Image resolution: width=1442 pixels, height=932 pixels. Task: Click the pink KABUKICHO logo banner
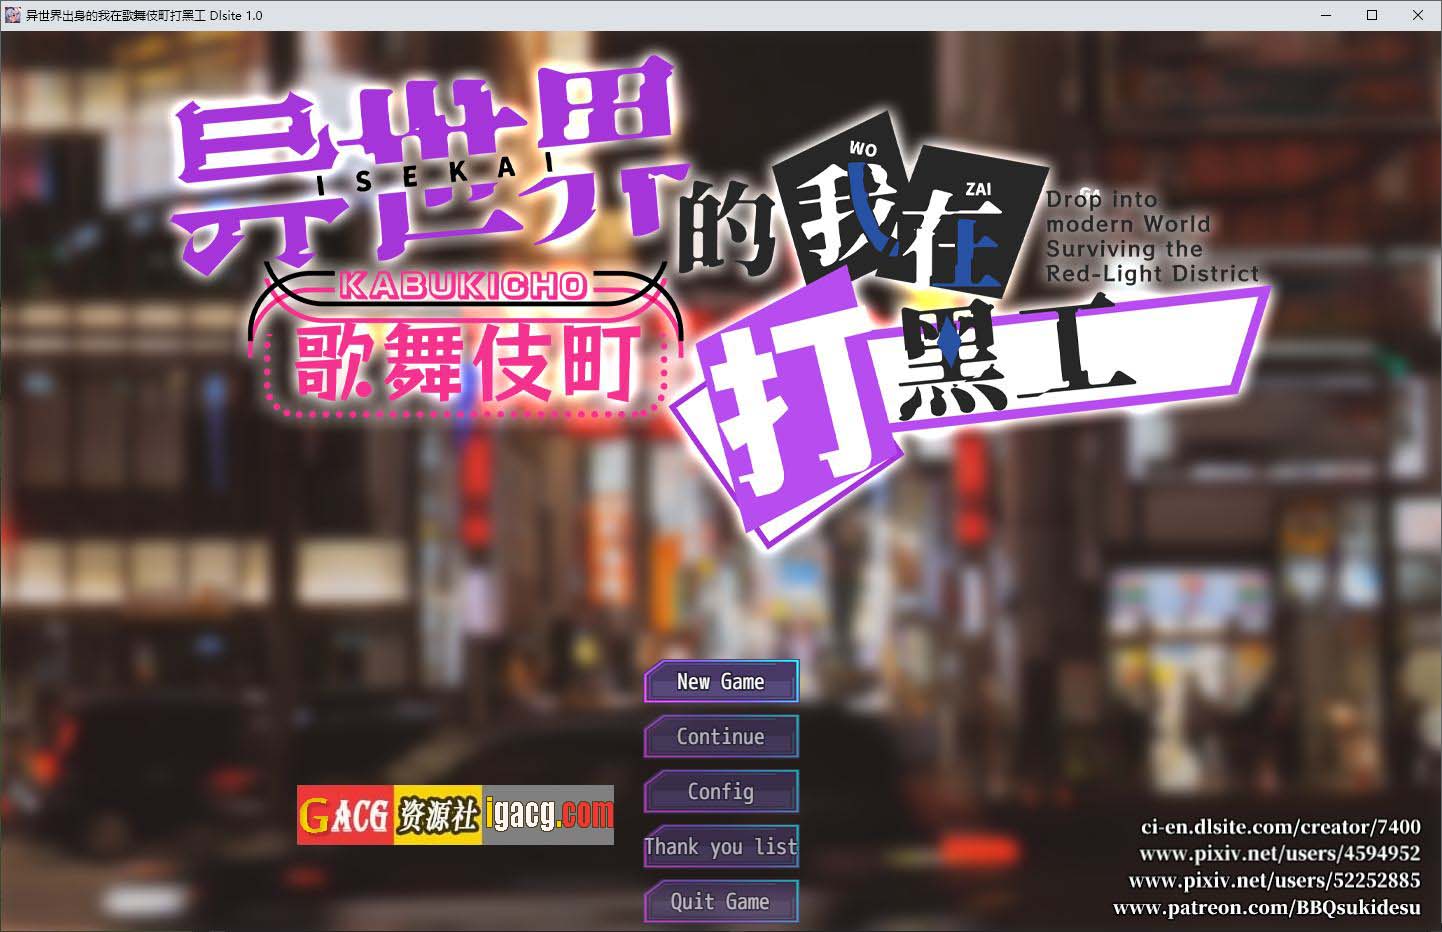(463, 286)
